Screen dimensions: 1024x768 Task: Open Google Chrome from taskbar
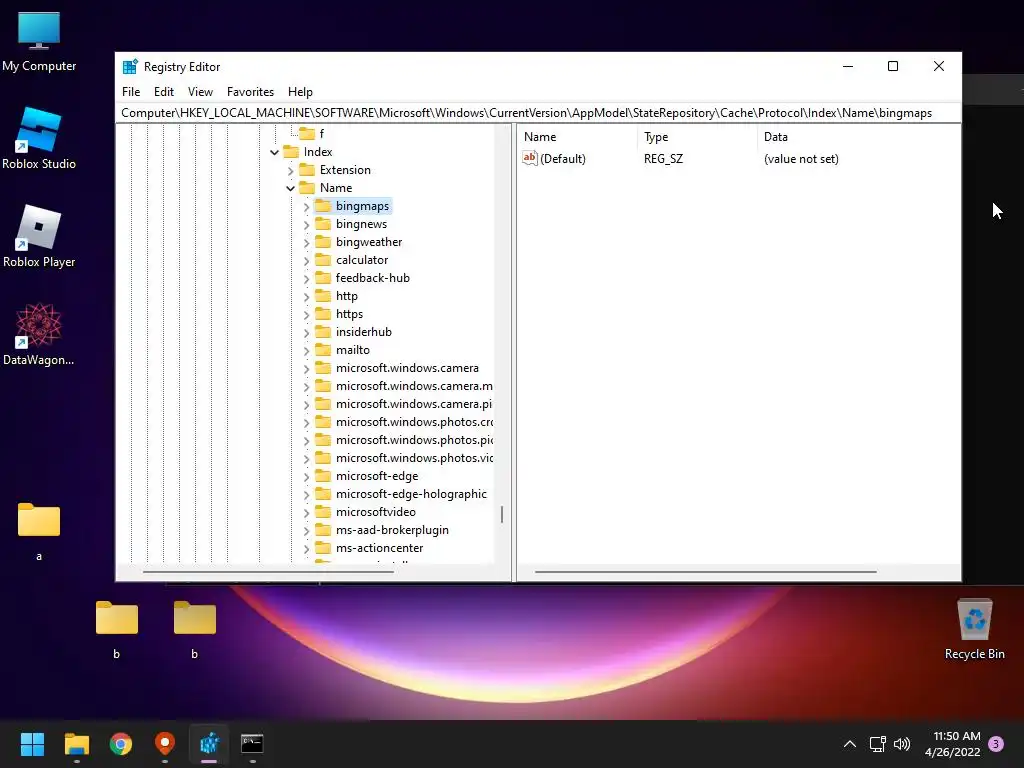click(x=121, y=744)
